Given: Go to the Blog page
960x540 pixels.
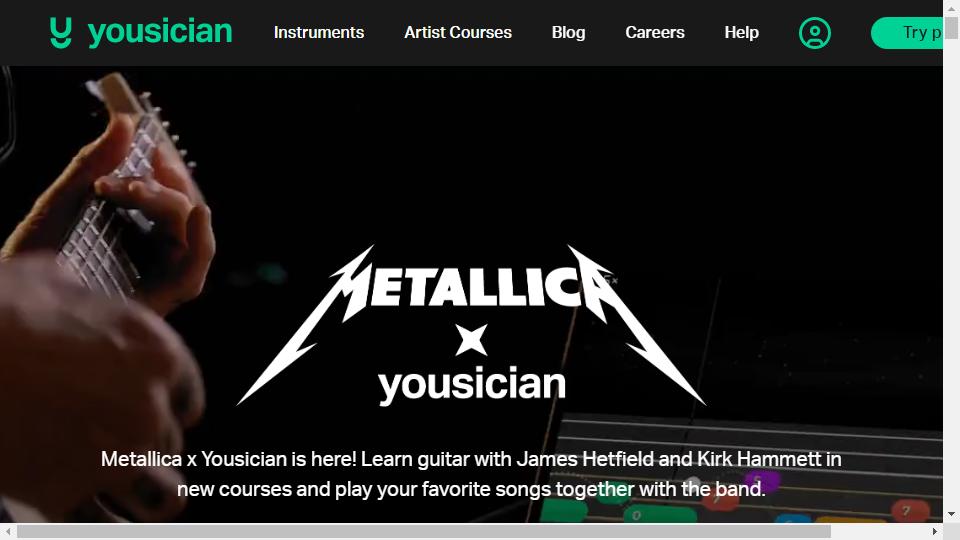Looking at the screenshot, I should click(568, 32).
